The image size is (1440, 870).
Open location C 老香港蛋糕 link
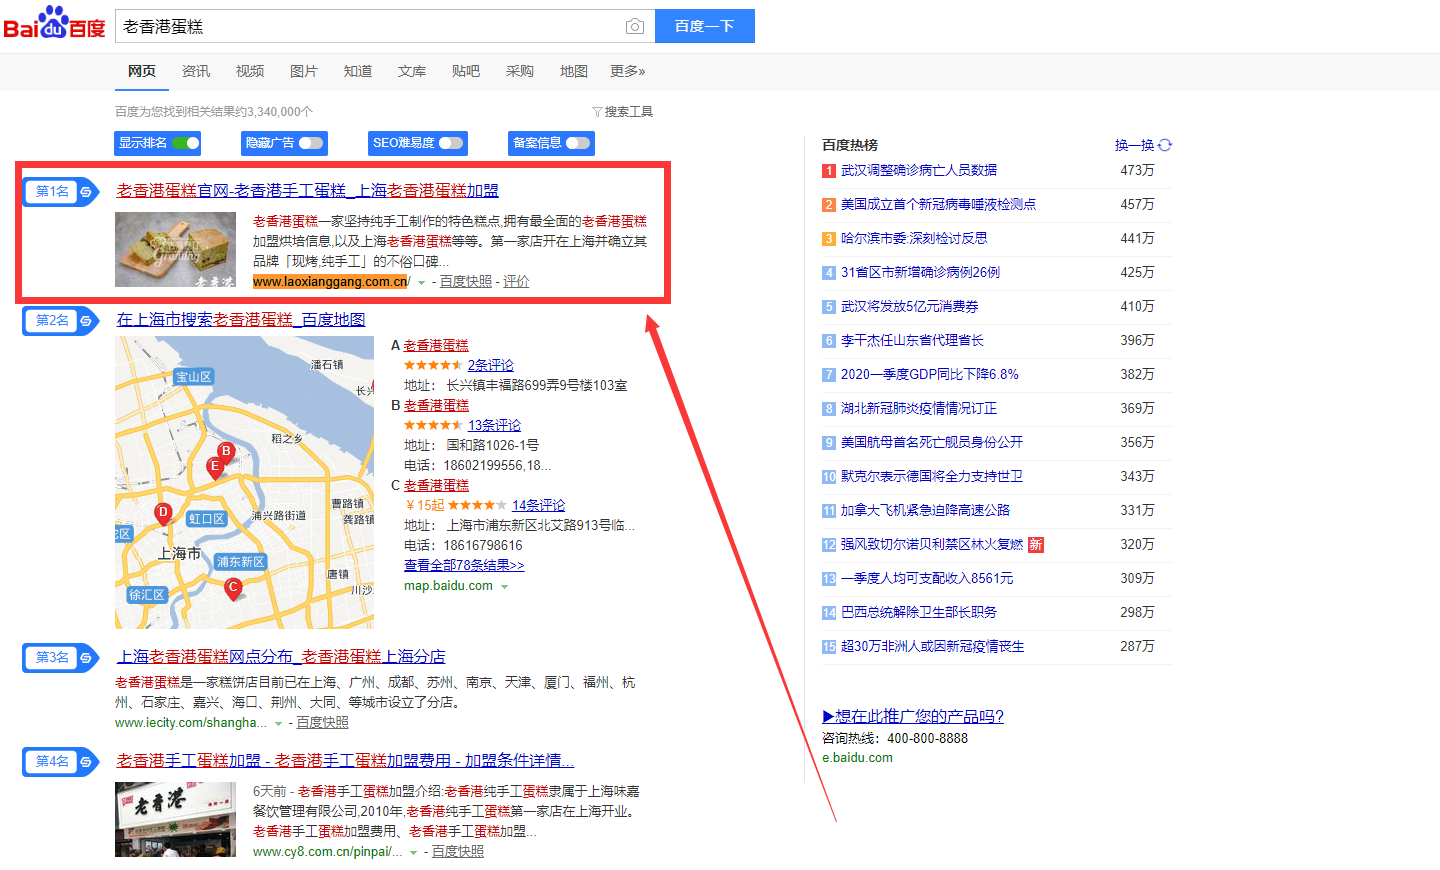pyautogui.click(x=436, y=485)
